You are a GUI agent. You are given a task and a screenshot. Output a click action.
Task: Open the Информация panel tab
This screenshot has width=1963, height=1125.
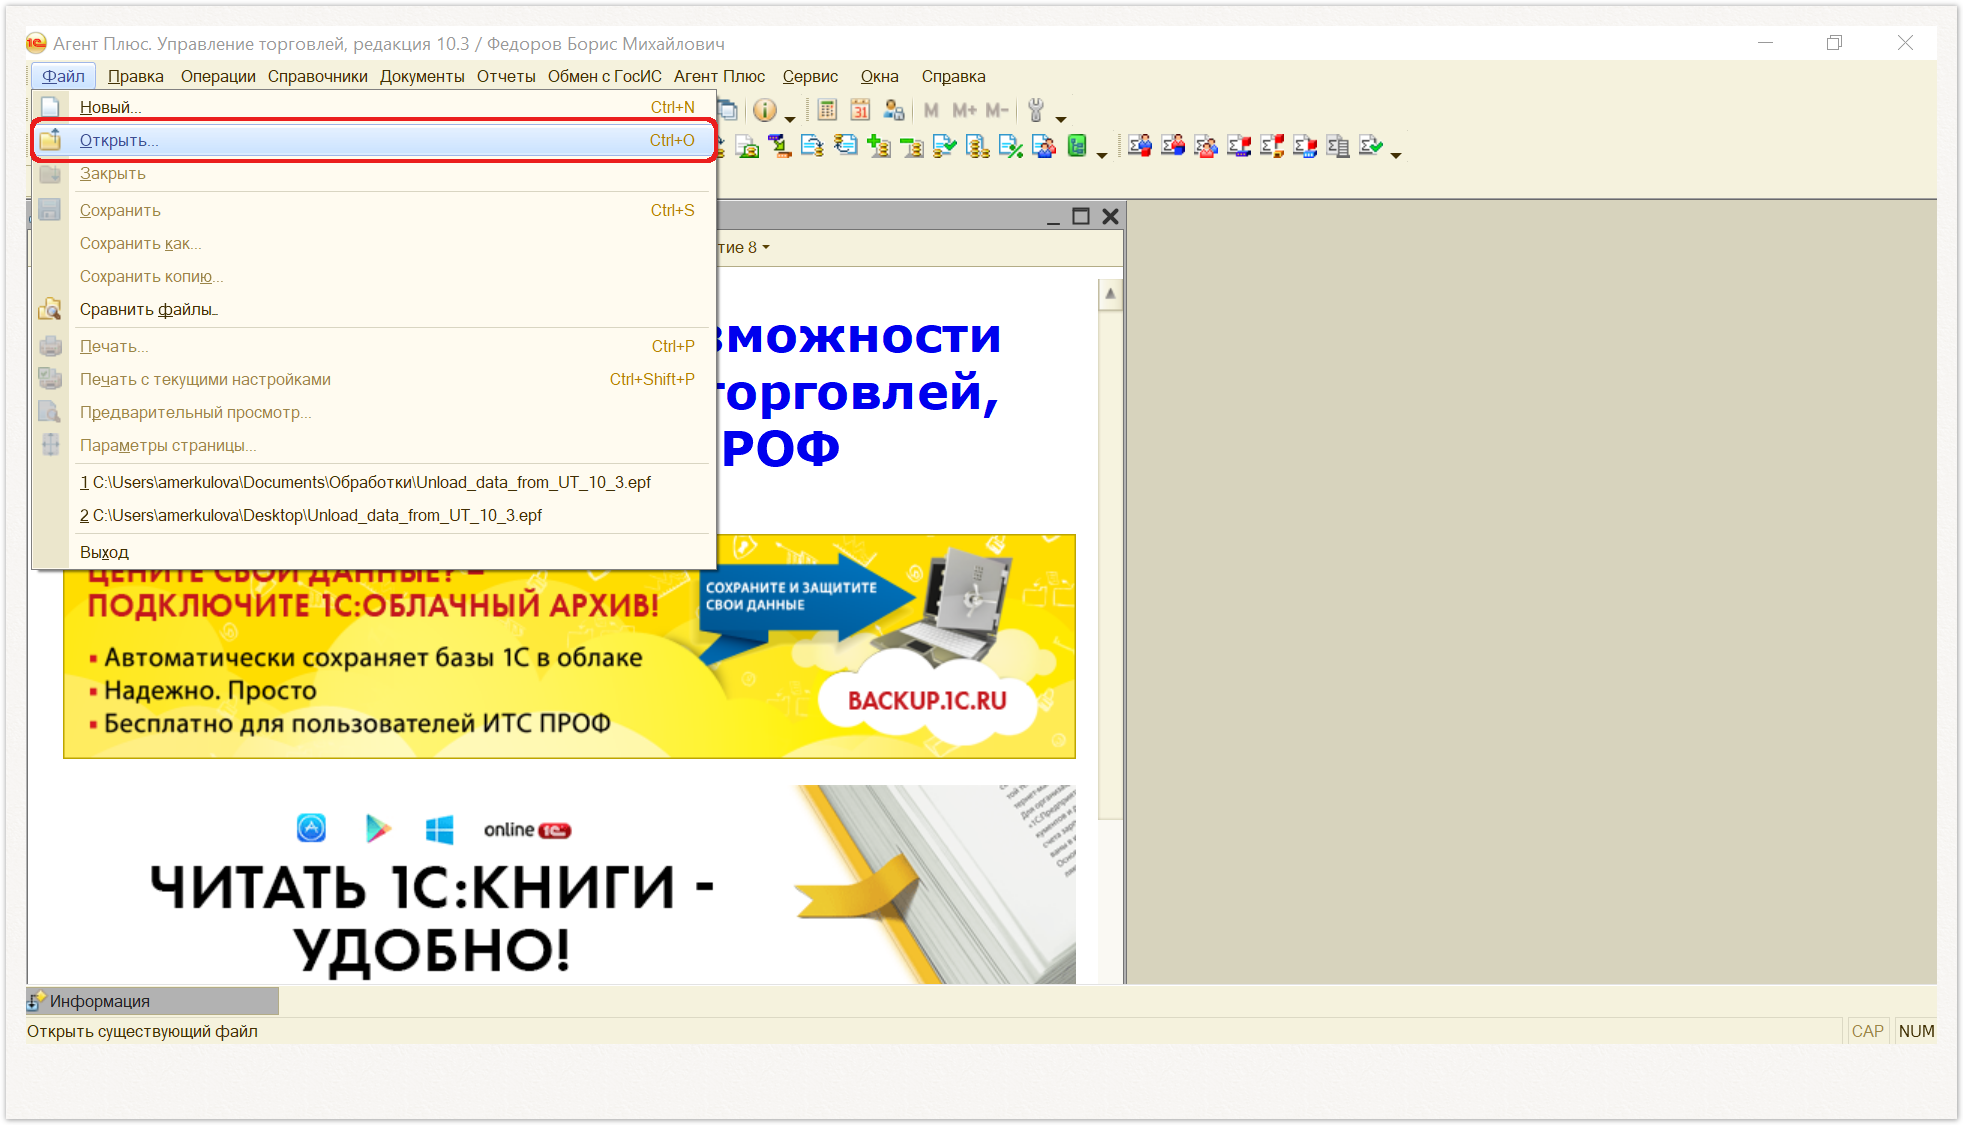point(152,1001)
